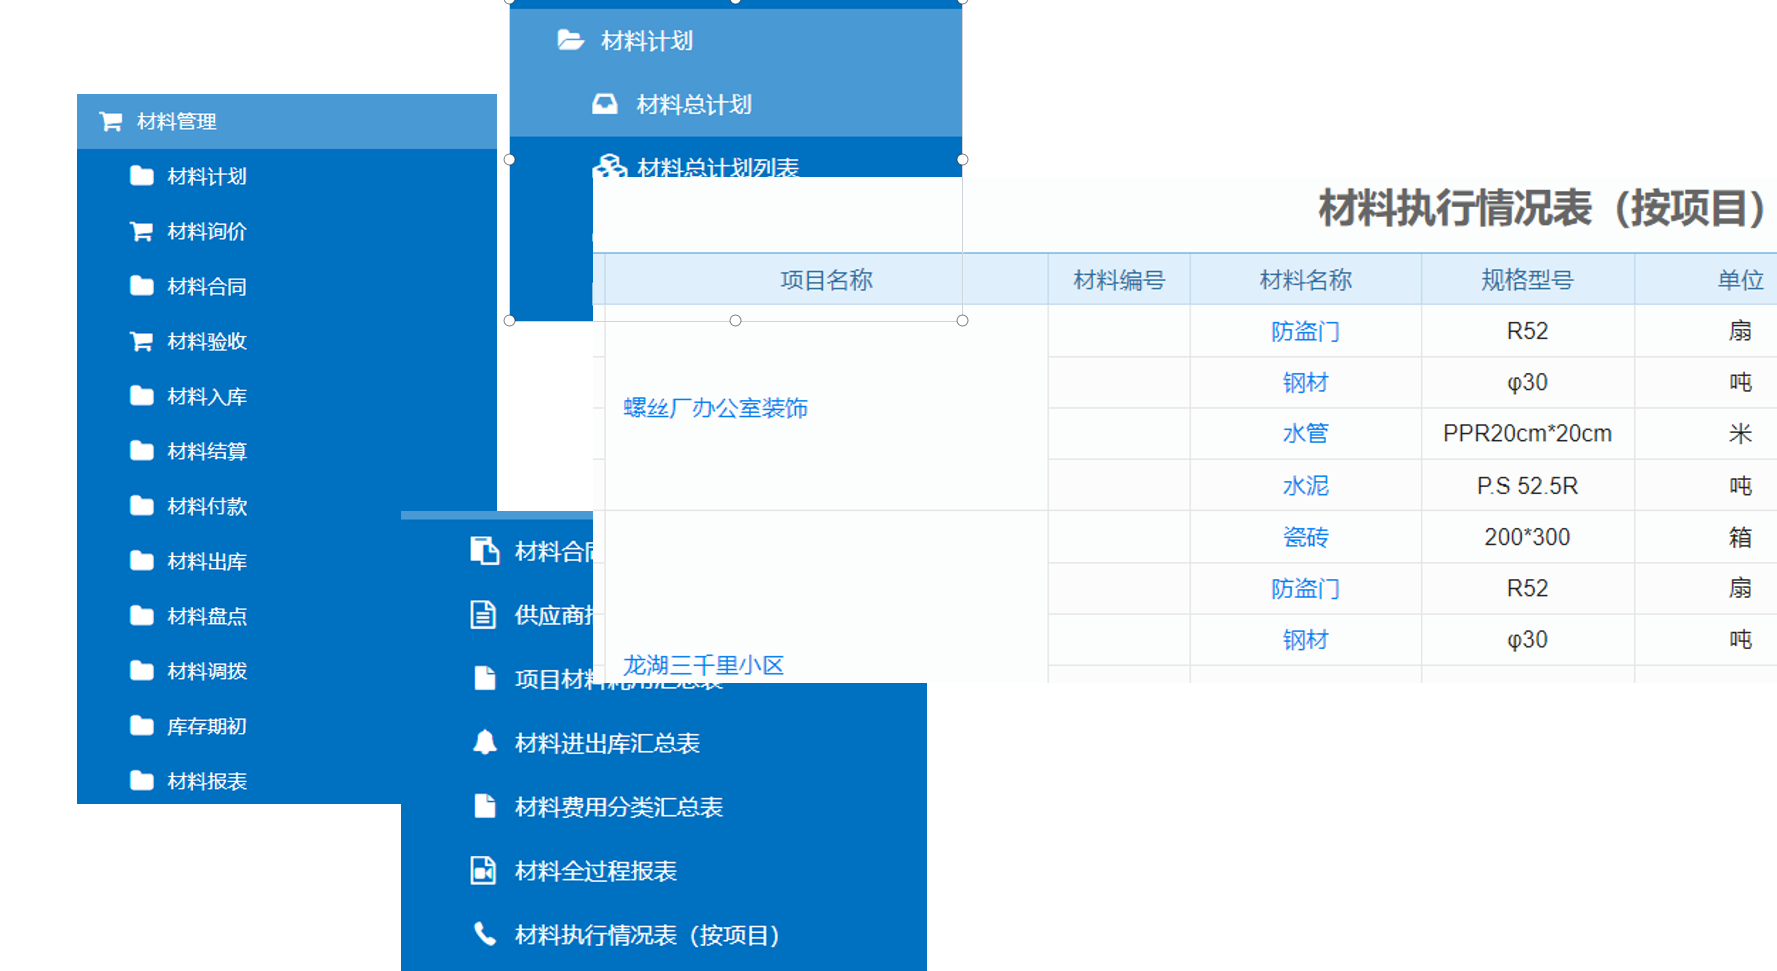Click the inbox tray icon beside 材料总计划
The image size is (1777, 971).
coord(605,105)
